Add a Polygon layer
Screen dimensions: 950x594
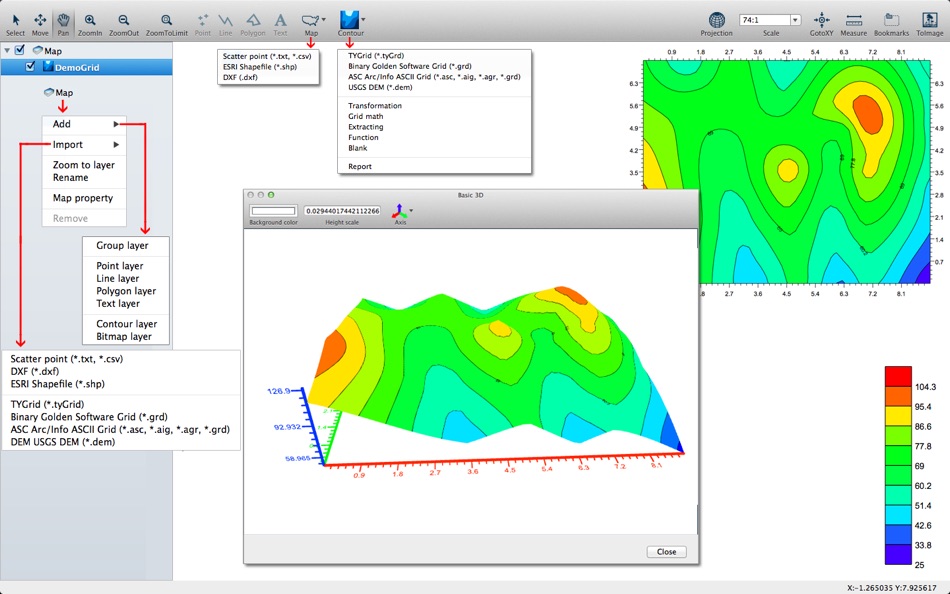pyautogui.click(x=126, y=291)
